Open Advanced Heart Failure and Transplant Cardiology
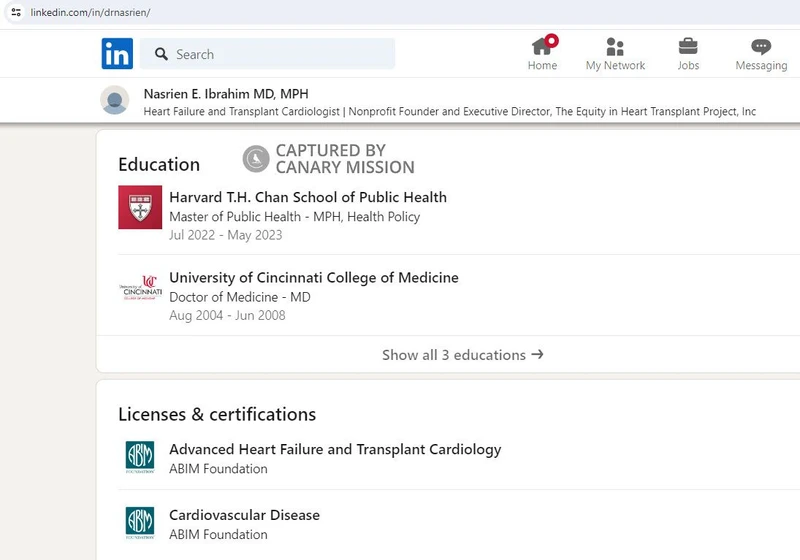The image size is (800, 560). click(335, 449)
